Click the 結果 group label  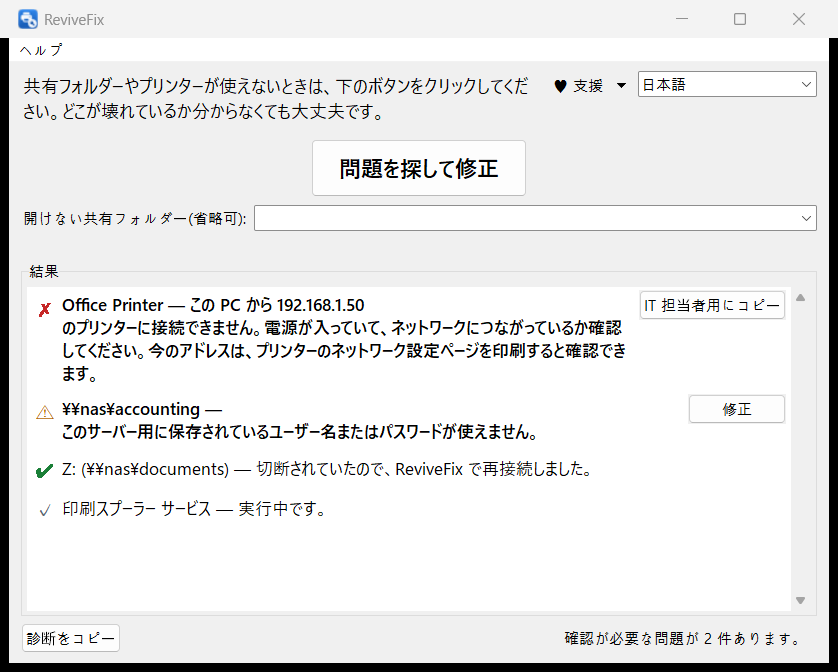44,272
